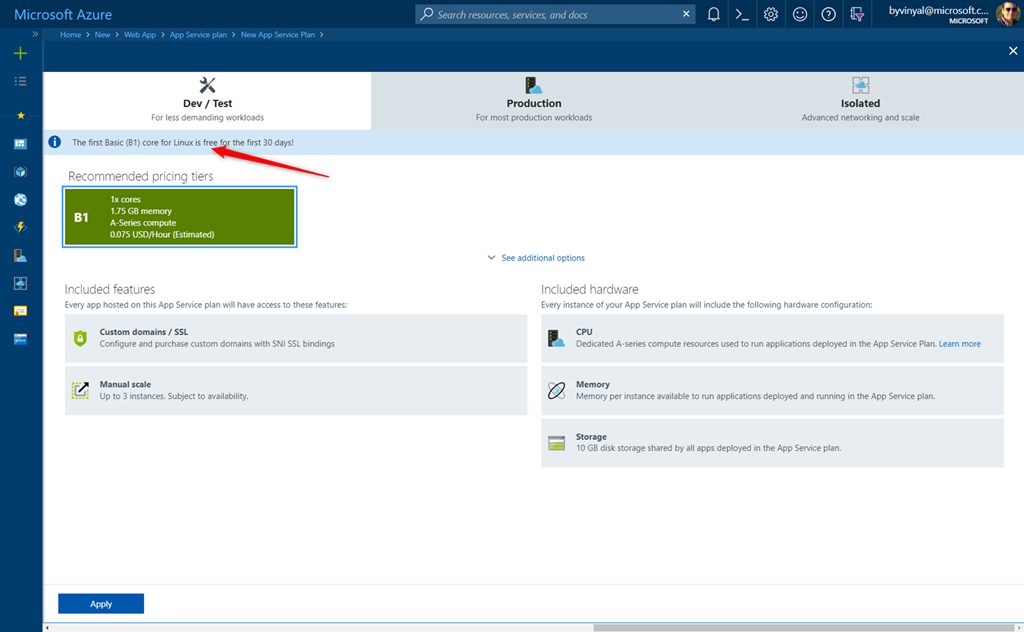
Task: Select the B1 pricing tier card
Action: tap(180, 217)
